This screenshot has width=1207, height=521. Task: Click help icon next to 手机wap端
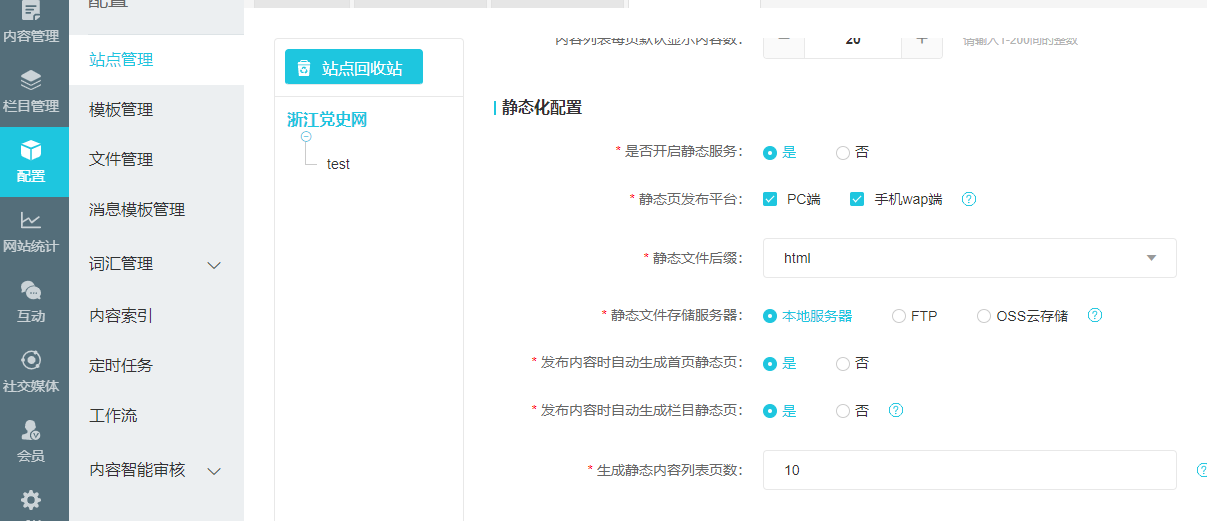coord(968,199)
